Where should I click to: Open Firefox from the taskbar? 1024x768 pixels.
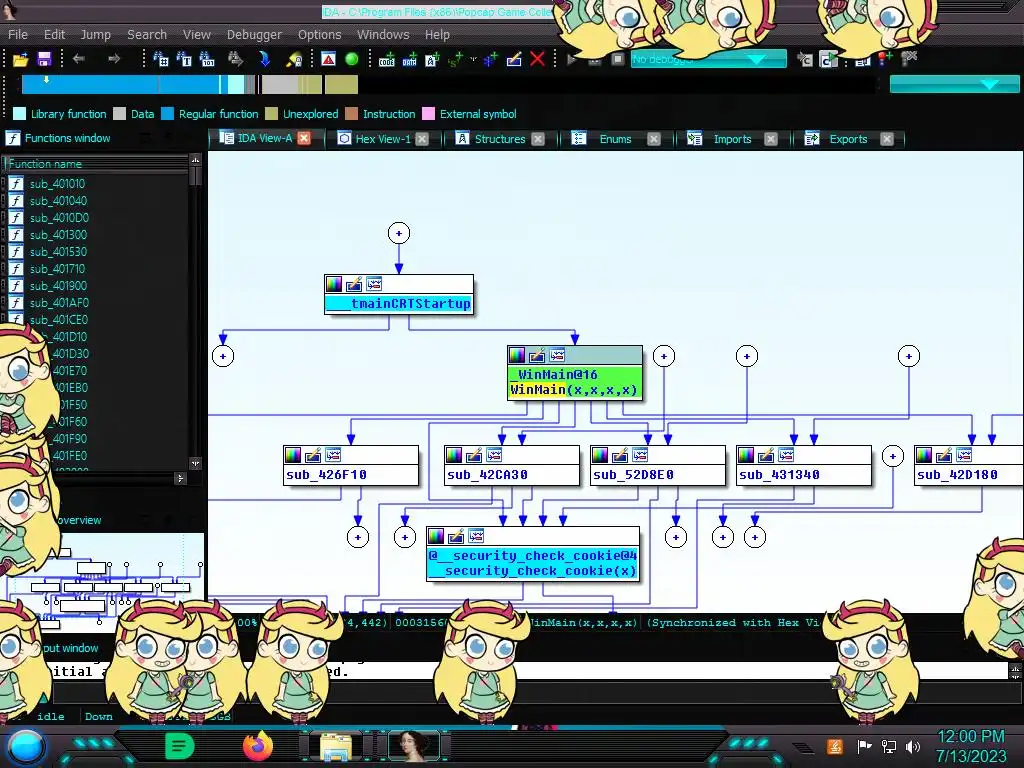(x=258, y=746)
